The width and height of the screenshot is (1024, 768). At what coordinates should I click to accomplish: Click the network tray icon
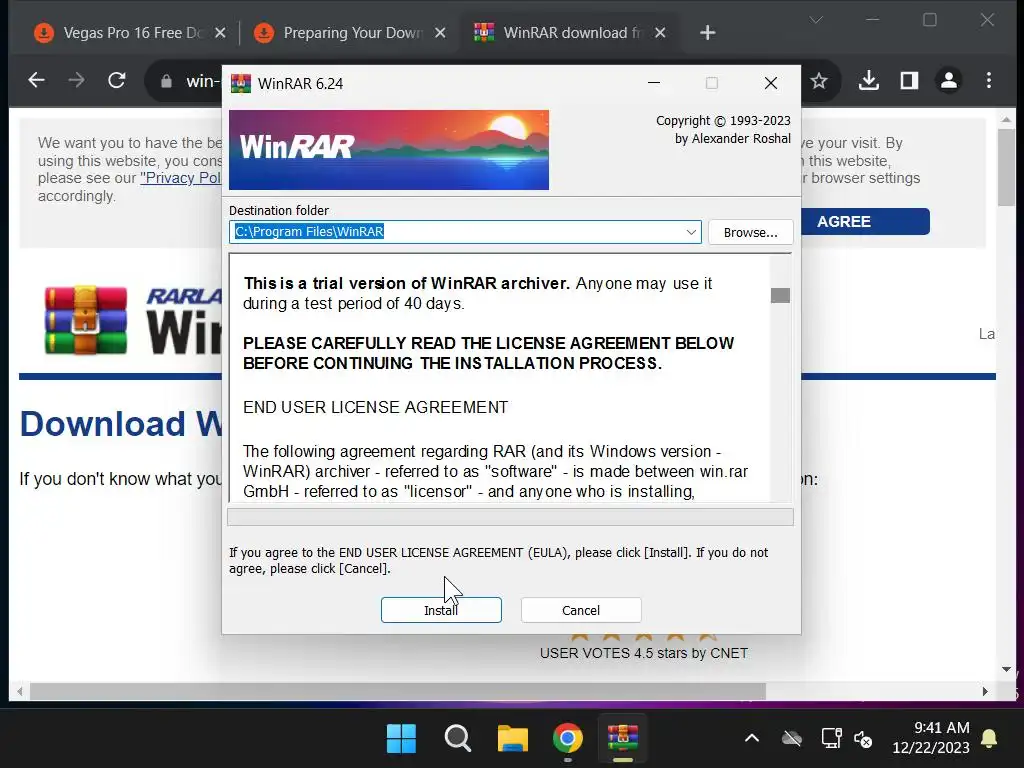[831, 739]
